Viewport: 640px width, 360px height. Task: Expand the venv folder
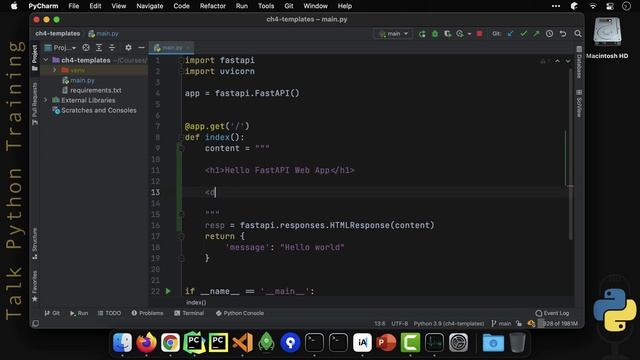pyautogui.click(x=54, y=70)
